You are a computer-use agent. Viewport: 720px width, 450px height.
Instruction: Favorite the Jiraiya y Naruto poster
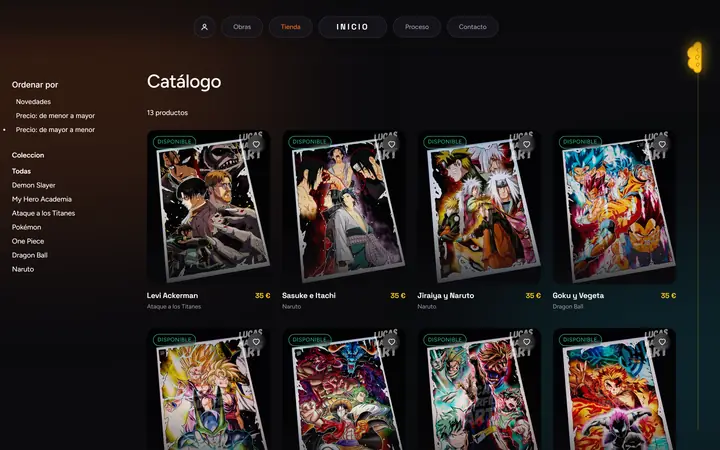point(527,144)
